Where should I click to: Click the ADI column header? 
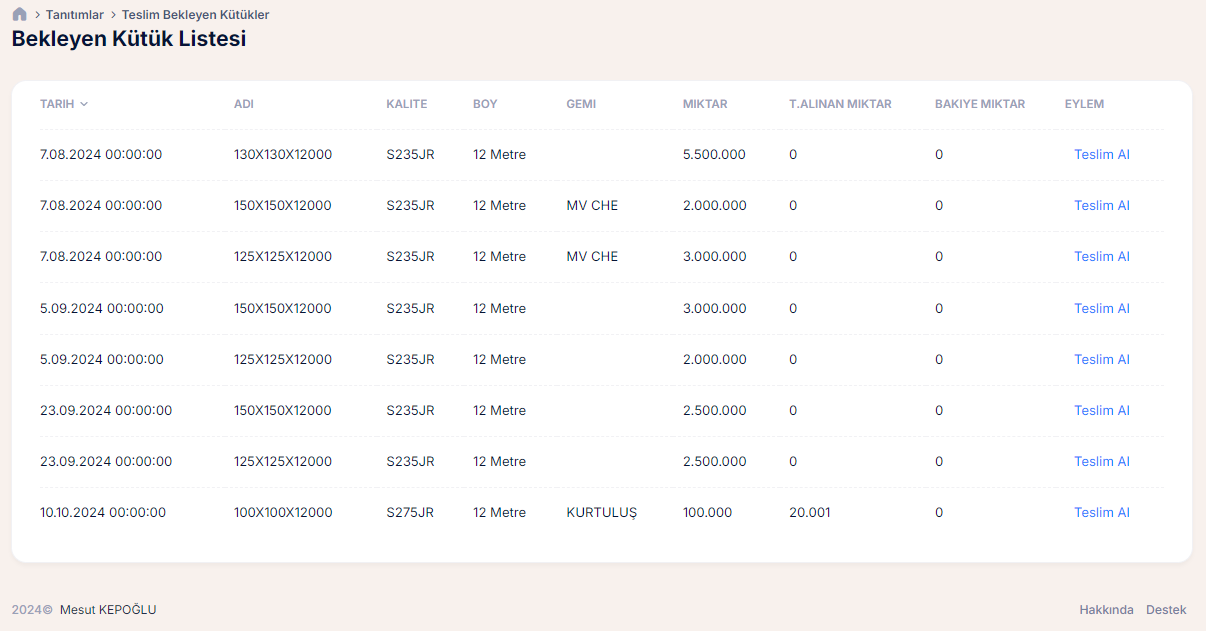click(243, 104)
